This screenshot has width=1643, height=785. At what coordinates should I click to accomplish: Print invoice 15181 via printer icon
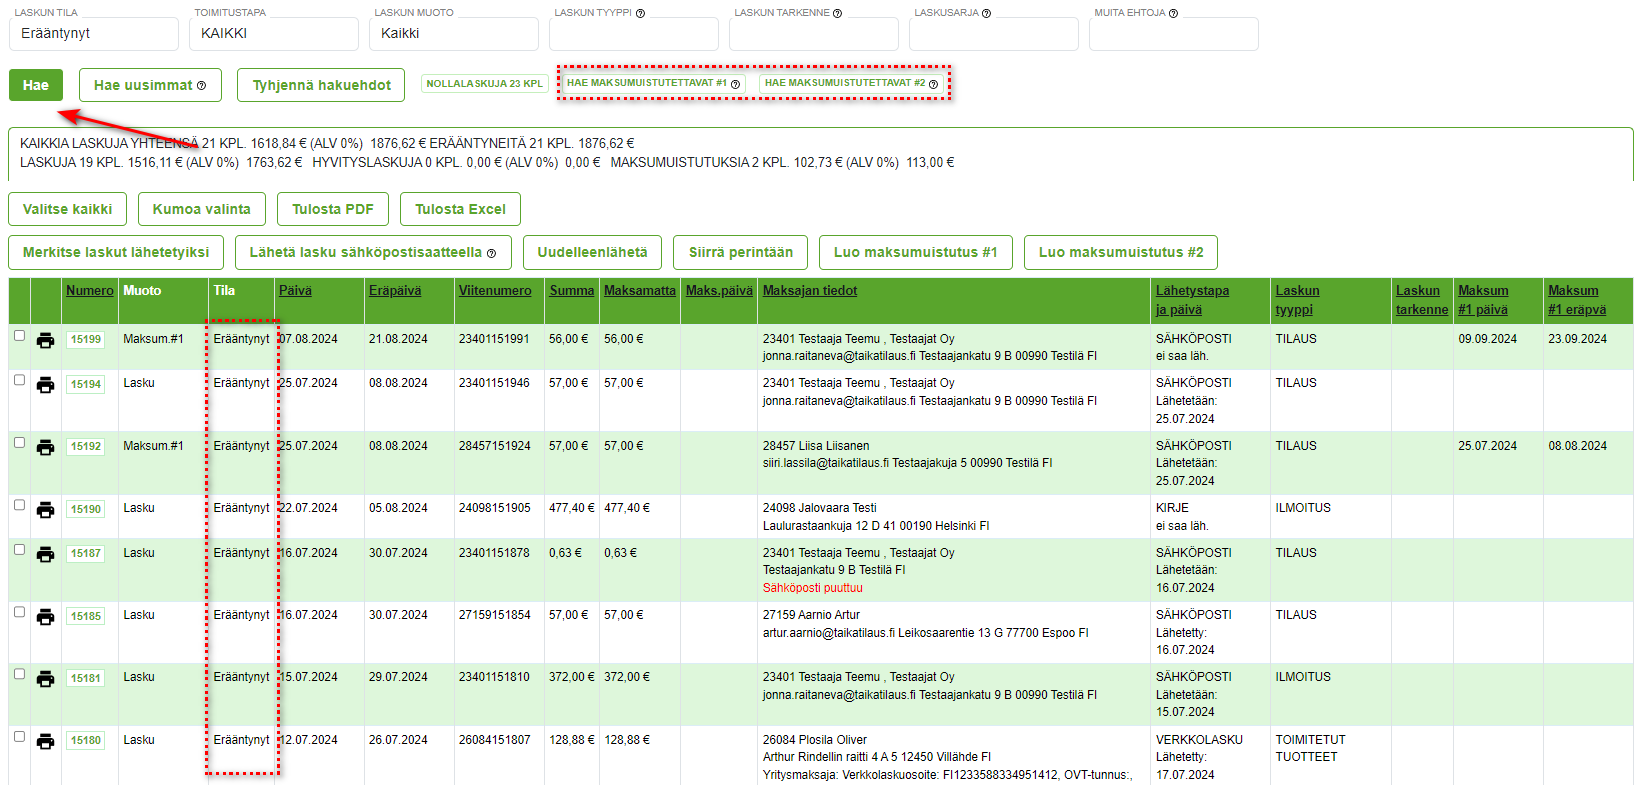[45, 679]
